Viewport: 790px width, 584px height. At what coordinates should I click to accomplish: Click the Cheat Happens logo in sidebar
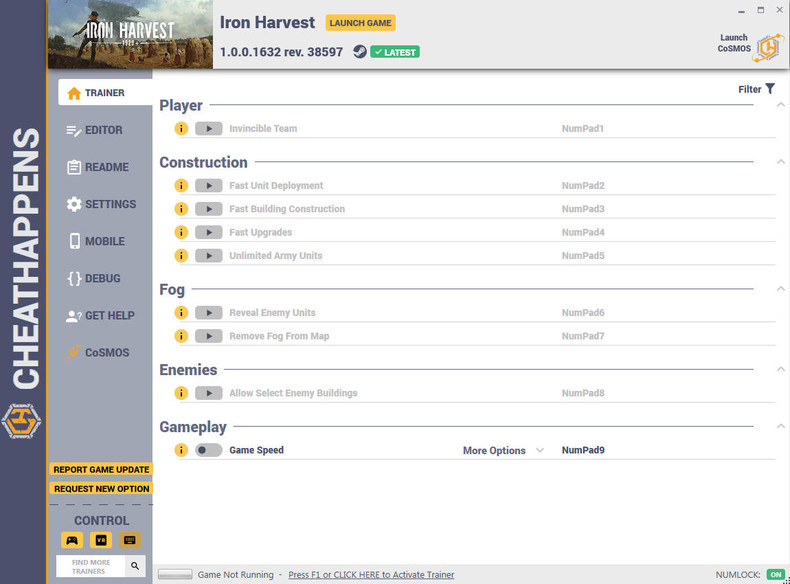coord(21,421)
